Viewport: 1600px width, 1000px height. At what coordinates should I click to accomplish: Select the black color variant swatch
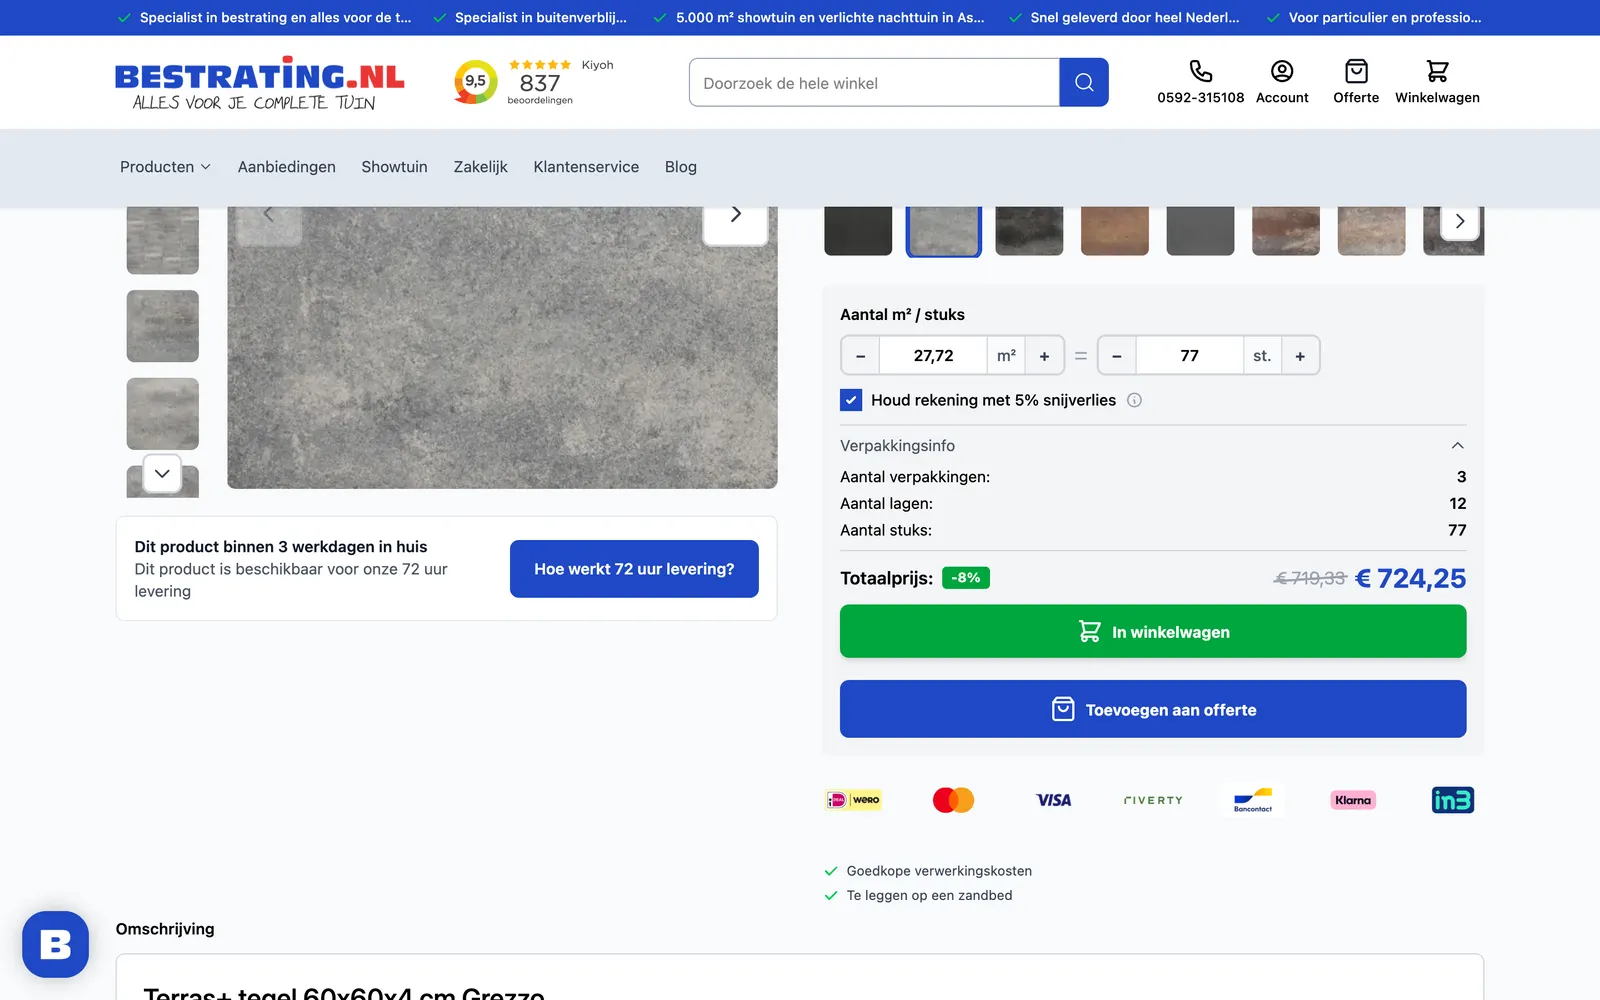[858, 231]
